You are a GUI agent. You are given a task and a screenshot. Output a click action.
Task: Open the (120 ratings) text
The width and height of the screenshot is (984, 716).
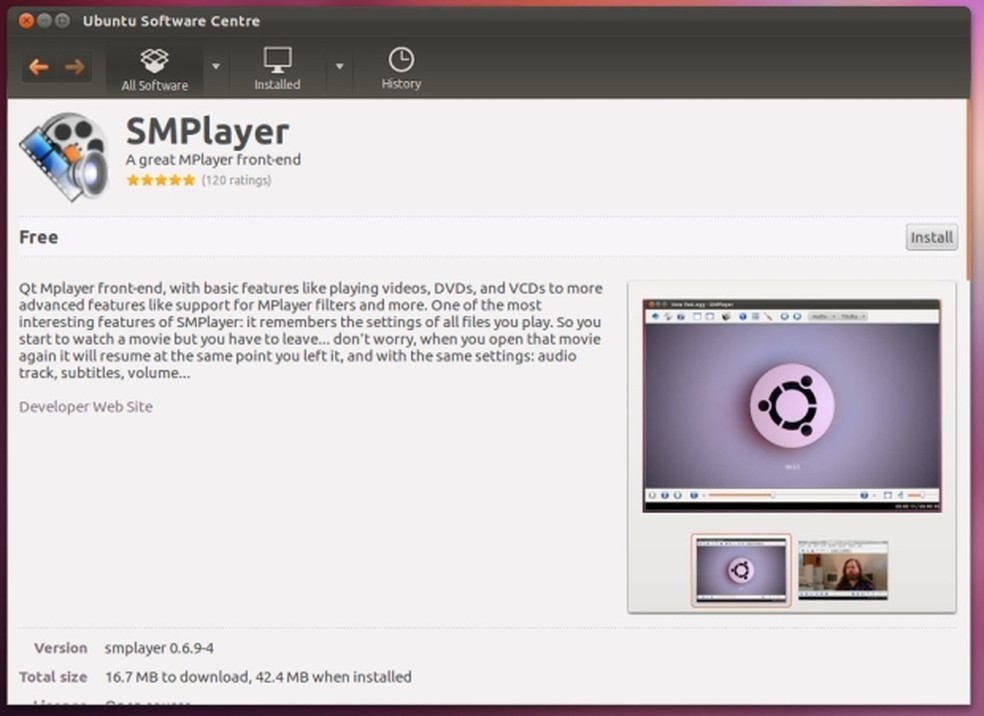(236, 181)
